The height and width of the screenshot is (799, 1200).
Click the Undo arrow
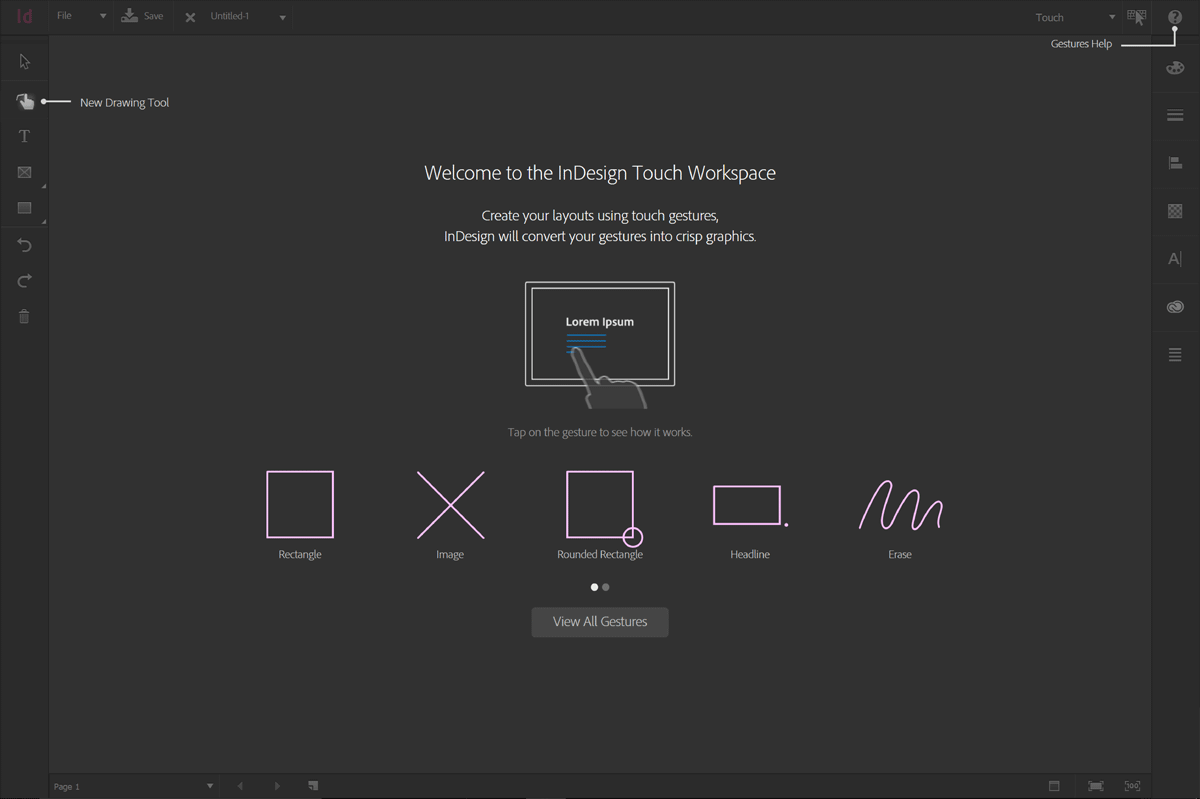(x=24, y=245)
